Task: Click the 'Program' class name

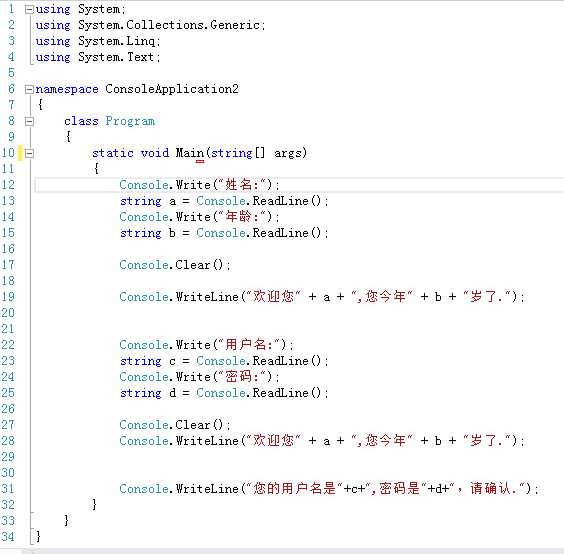Action: coord(130,121)
